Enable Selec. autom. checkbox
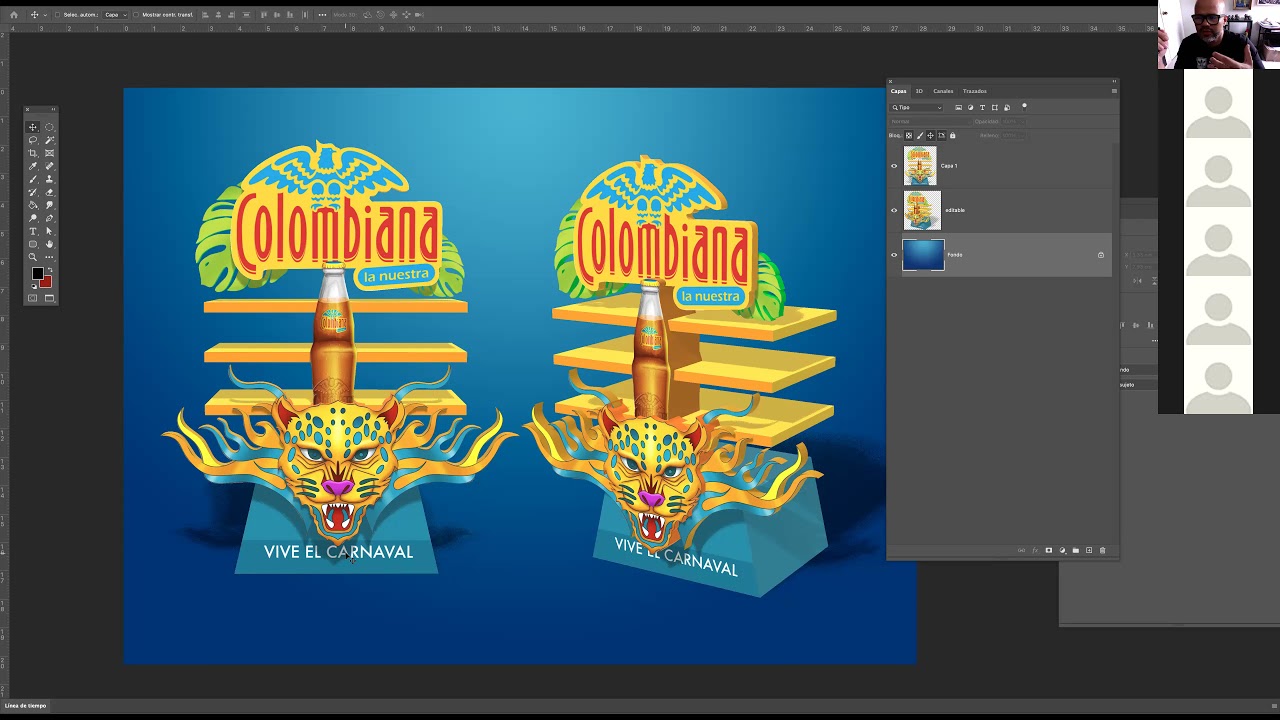 point(57,15)
